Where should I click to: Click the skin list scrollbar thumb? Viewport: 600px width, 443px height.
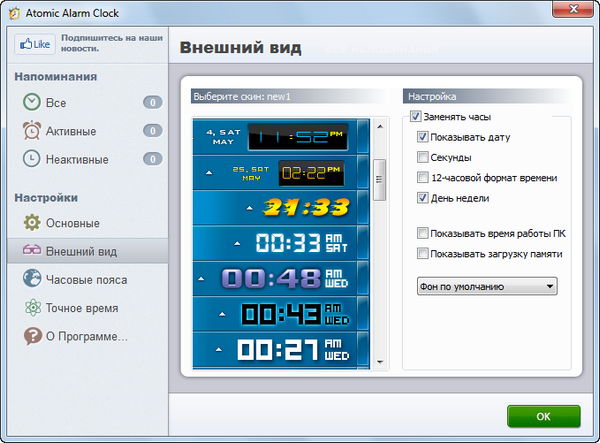pyautogui.click(x=379, y=180)
